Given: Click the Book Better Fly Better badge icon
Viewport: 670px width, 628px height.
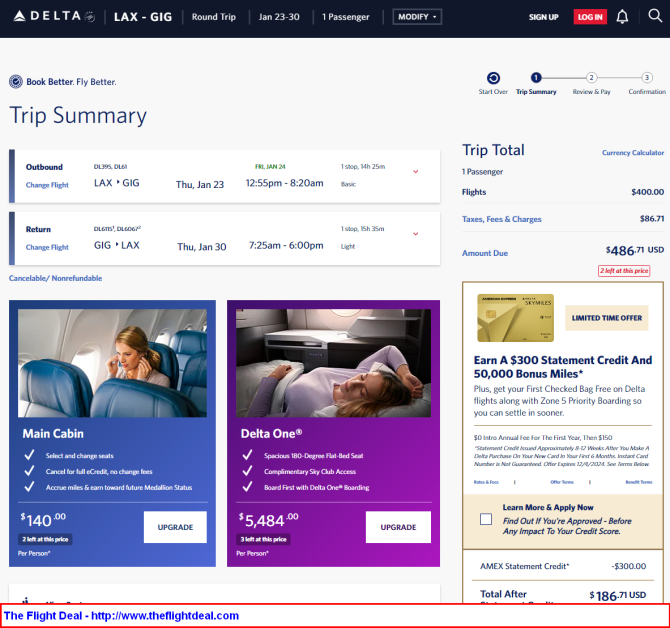Looking at the screenshot, I should tap(16, 82).
